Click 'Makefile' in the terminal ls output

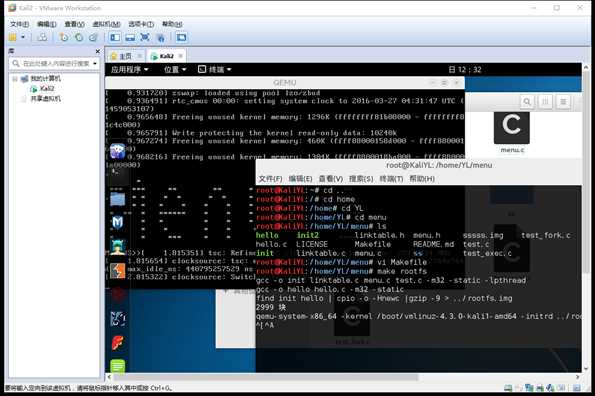[373, 244]
